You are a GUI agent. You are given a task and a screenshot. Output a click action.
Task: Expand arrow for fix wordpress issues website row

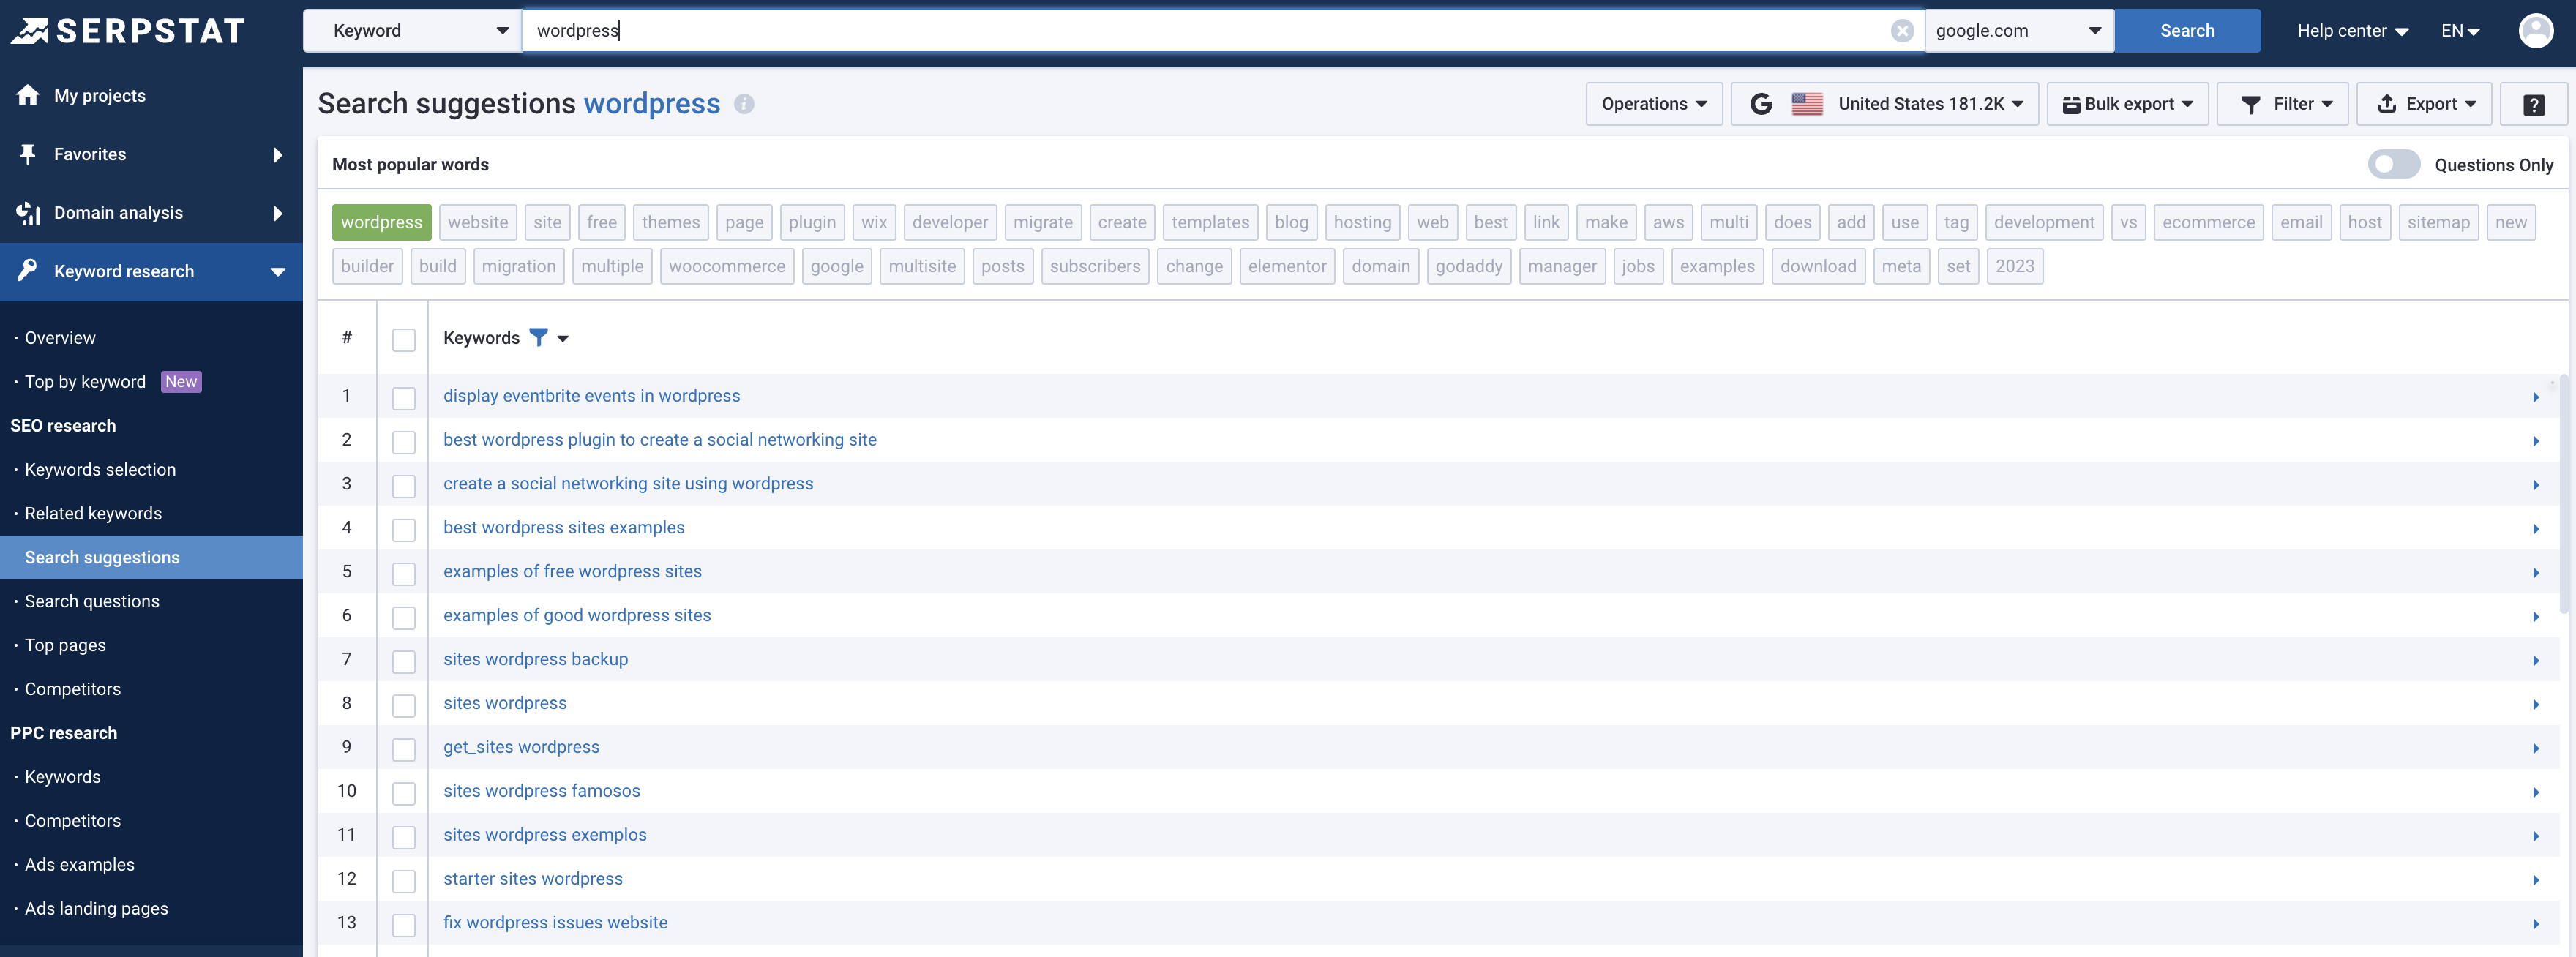2536,924
